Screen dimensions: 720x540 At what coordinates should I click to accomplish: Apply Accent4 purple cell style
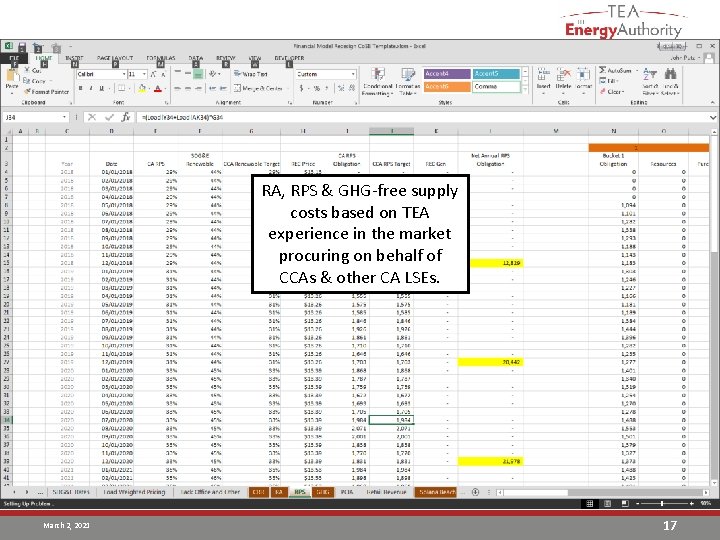click(x=447, y=73)
